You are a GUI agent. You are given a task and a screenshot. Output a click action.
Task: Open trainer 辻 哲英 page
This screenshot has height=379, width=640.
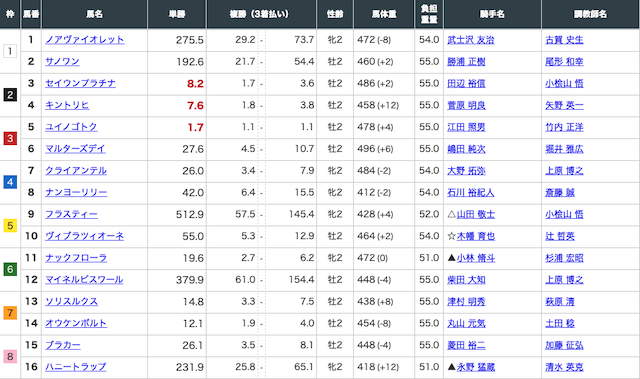pos(560,236)
